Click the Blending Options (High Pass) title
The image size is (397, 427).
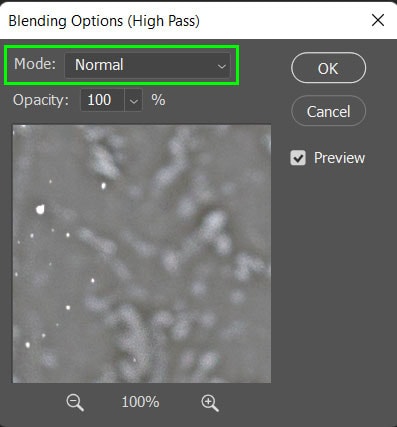click(104, 21)
